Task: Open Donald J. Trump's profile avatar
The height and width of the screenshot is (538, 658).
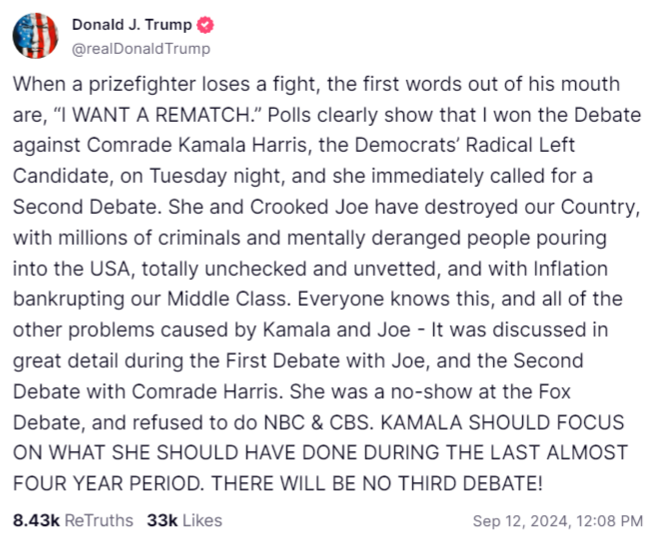Action: click(35, 36)
